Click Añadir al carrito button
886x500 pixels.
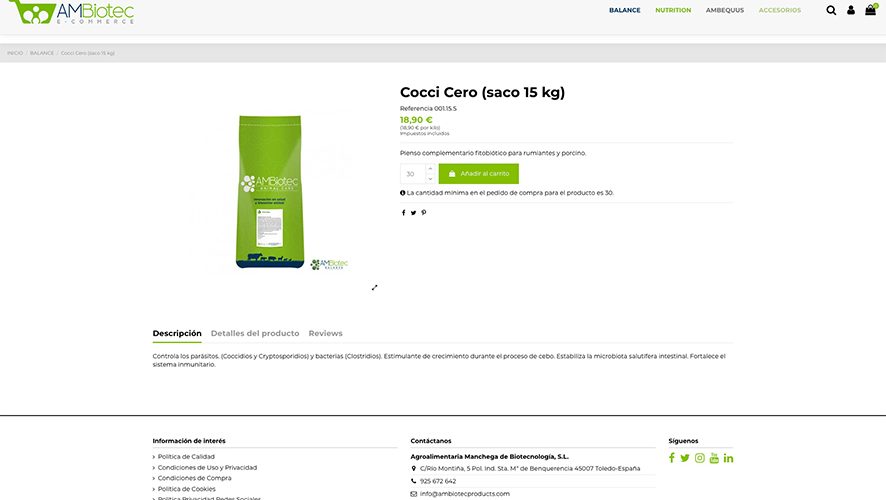[479, 173]
